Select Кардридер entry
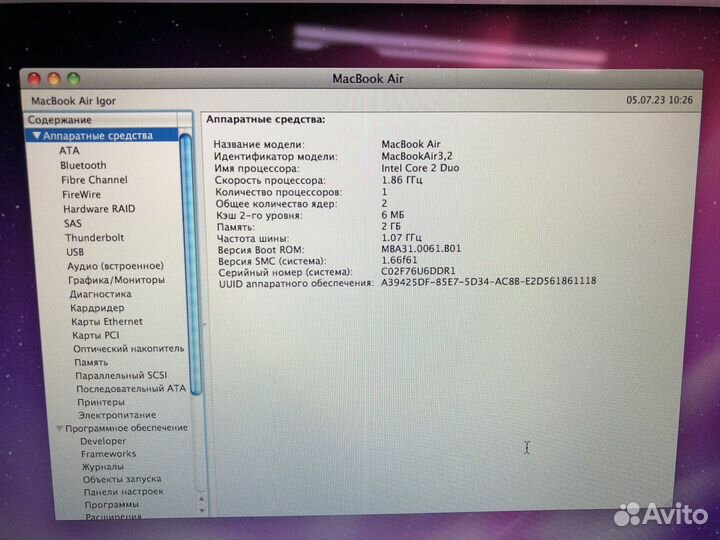This screenshot has height=540, width=720. pyautogui.click(x=97, y=308)
